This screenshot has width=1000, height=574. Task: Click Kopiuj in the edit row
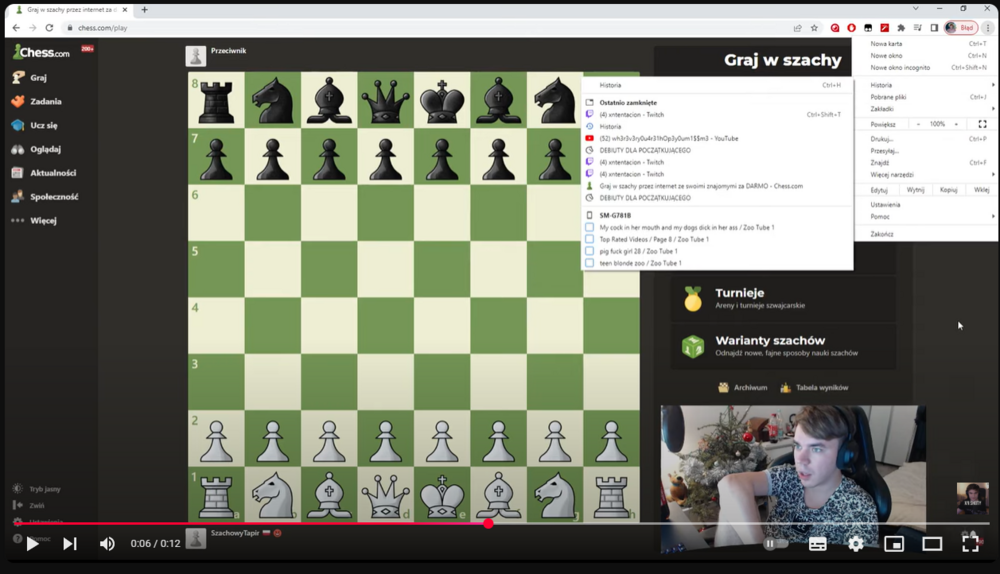tap(948, 190)
